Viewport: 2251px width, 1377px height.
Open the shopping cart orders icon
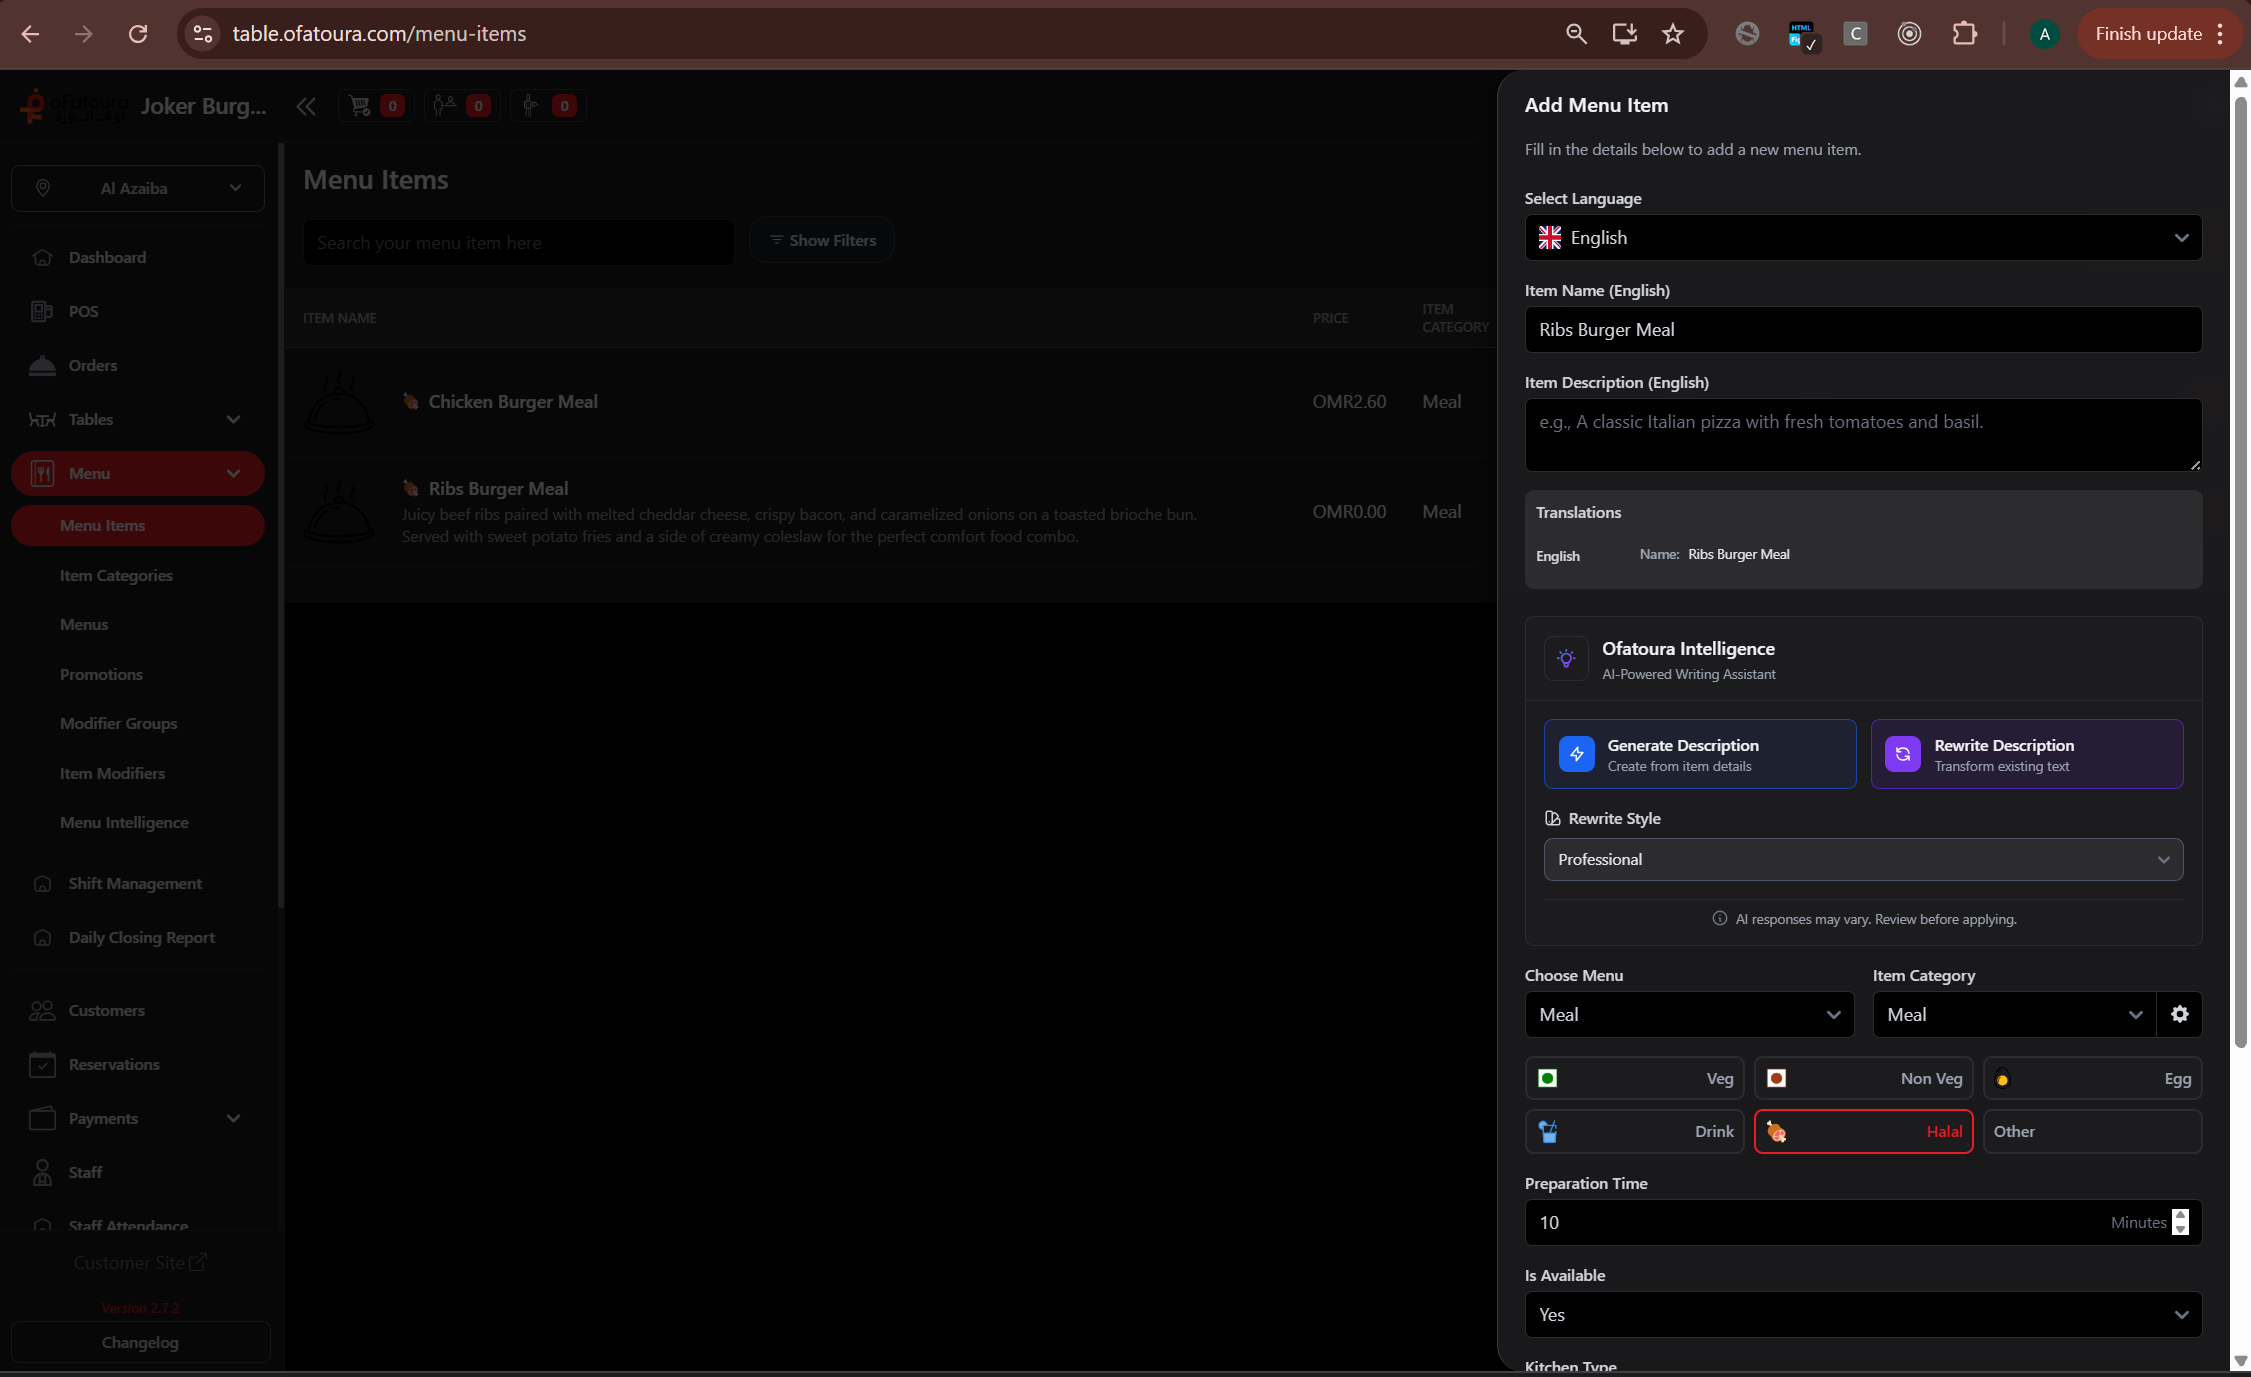(360, 106)
